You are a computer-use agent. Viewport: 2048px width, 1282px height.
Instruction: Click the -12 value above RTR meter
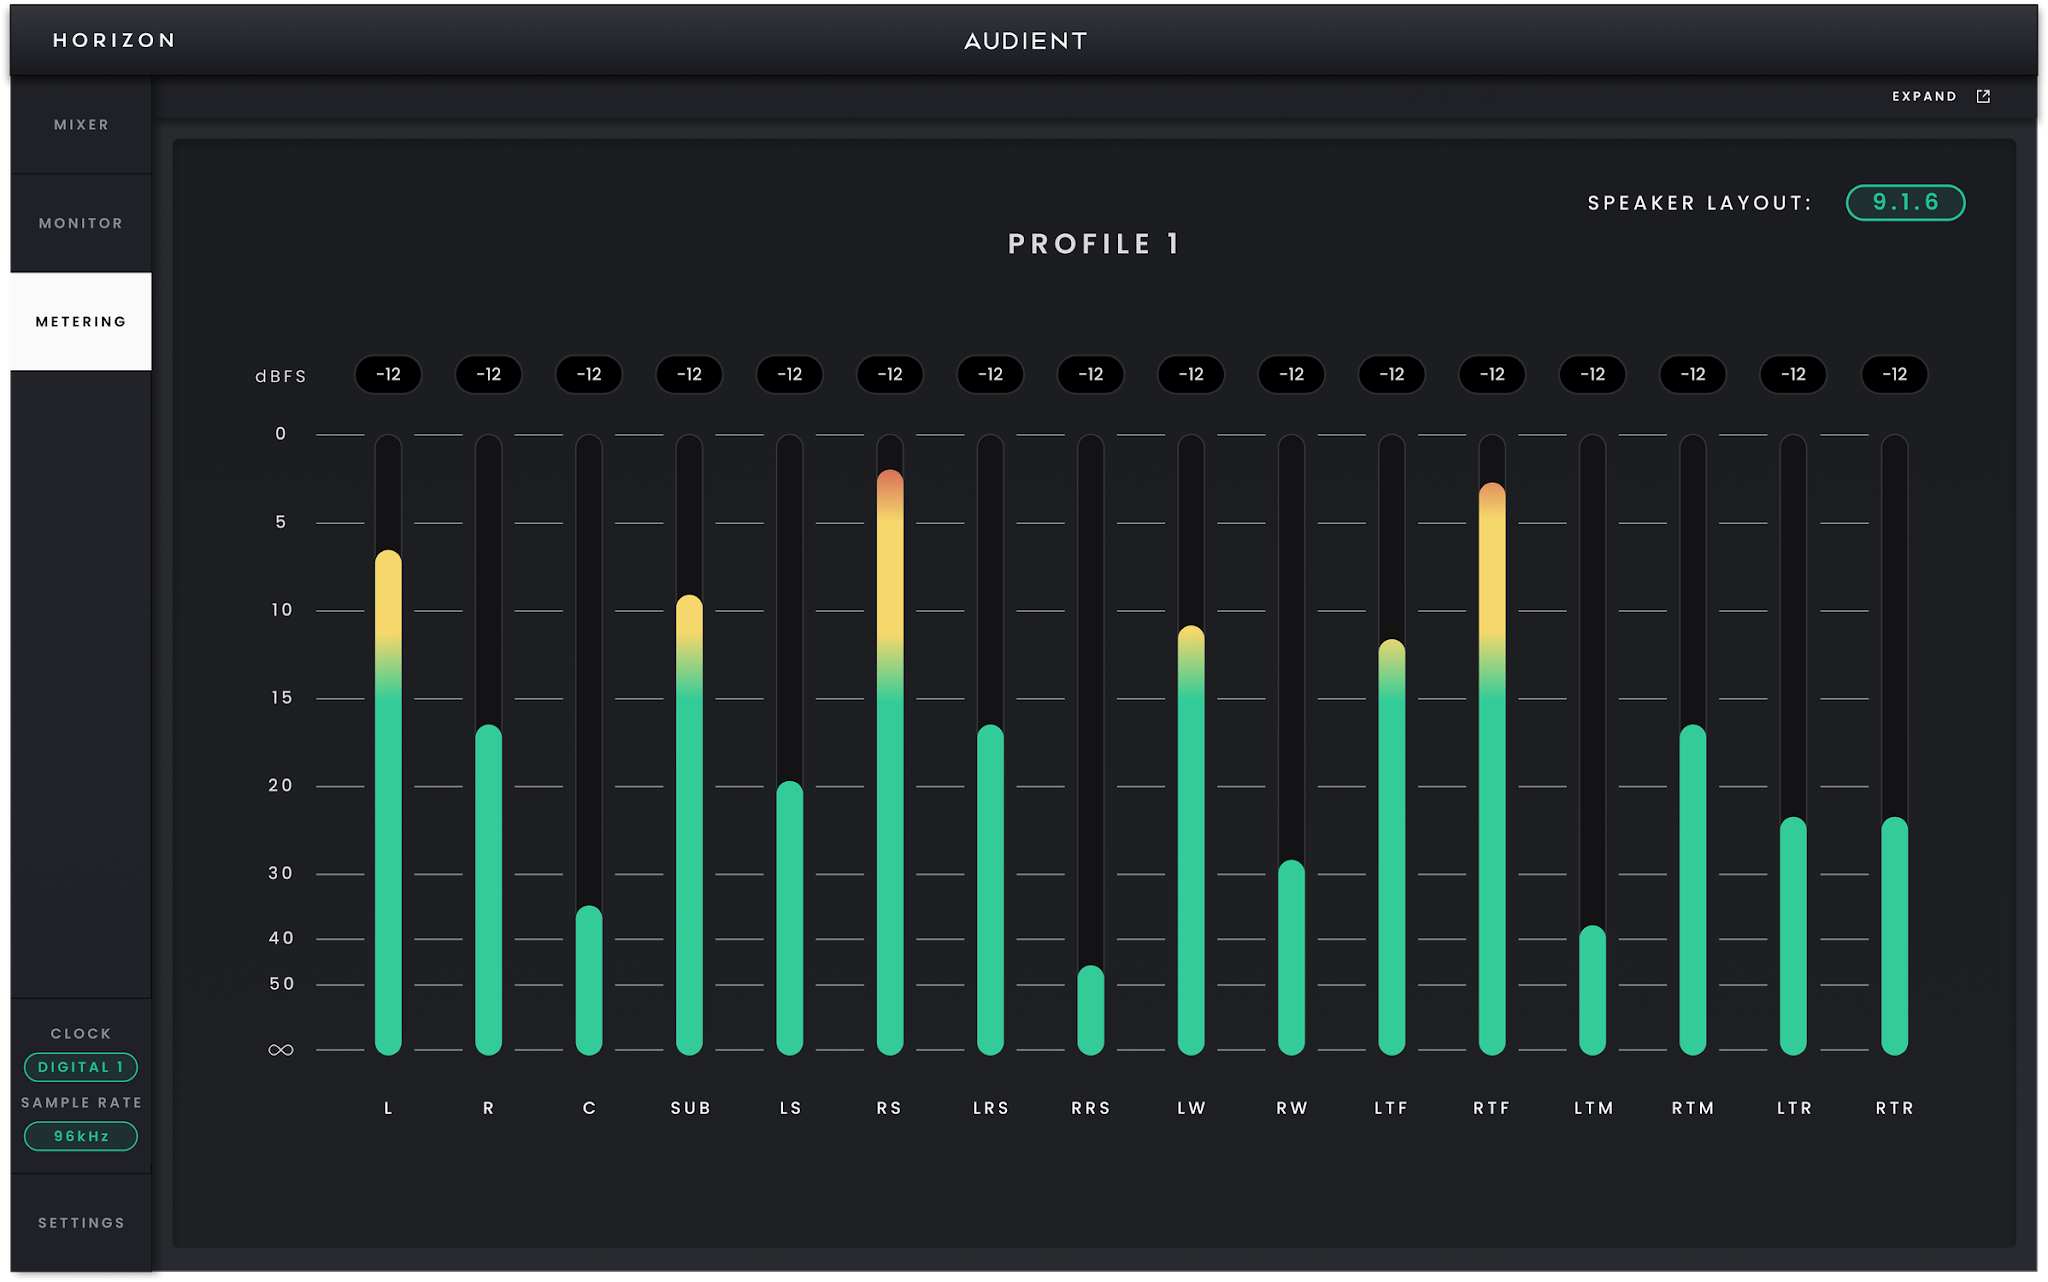[1894, 374]
